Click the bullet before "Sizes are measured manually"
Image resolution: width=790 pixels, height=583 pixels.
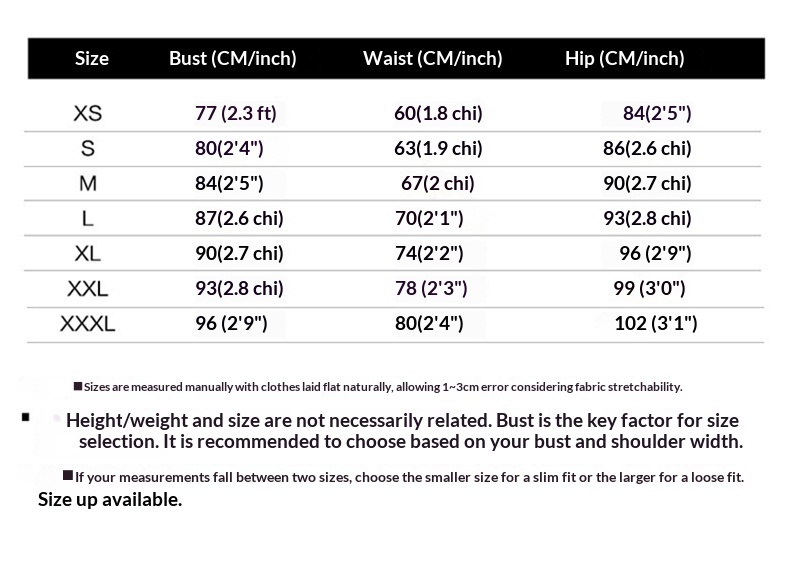[78, 386]
